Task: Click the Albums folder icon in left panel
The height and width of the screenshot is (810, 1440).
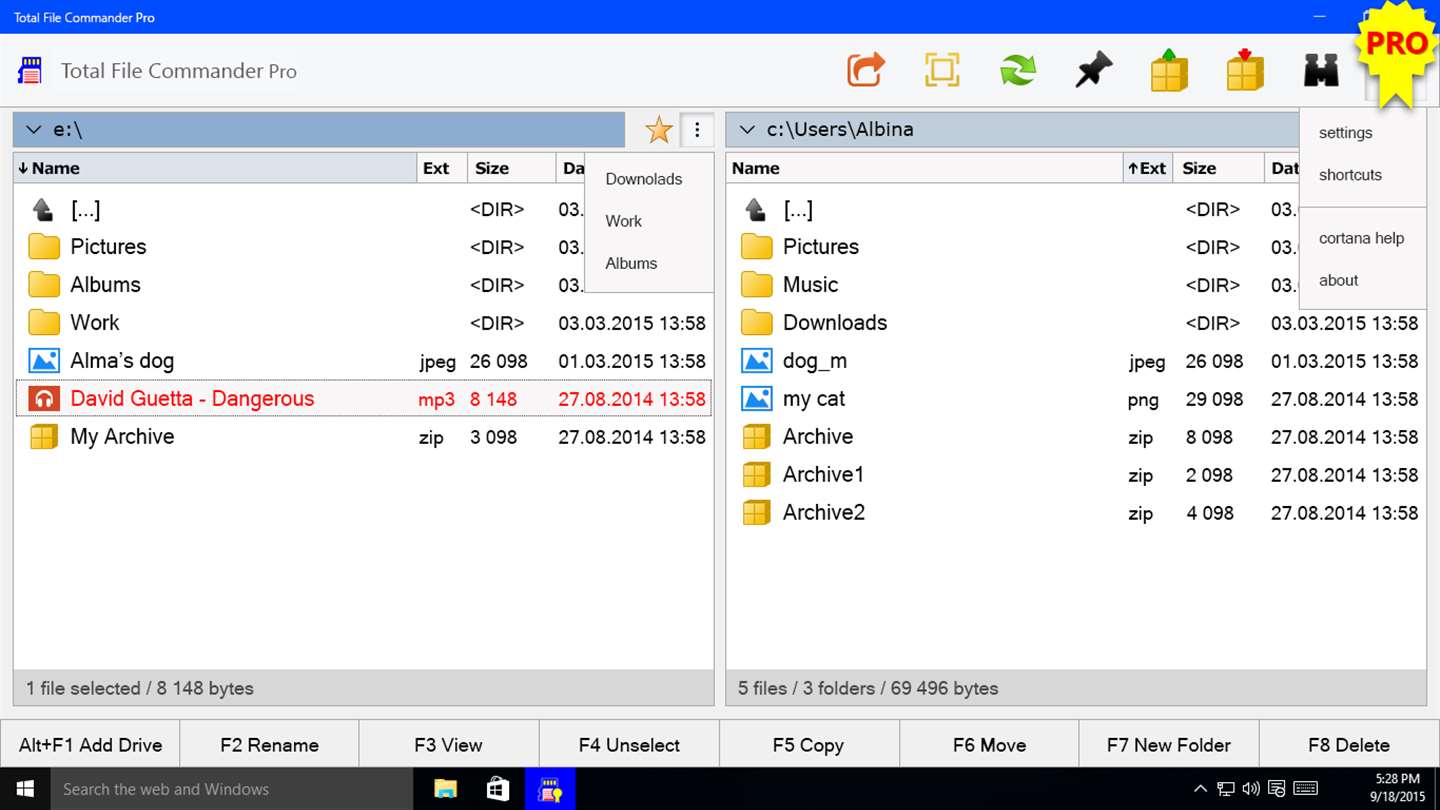Action: coord(44,285)
